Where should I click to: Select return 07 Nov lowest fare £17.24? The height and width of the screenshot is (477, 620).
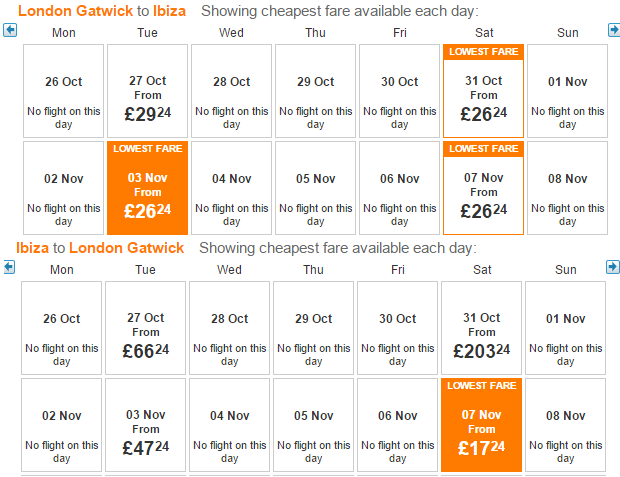[x=482, y=425]
